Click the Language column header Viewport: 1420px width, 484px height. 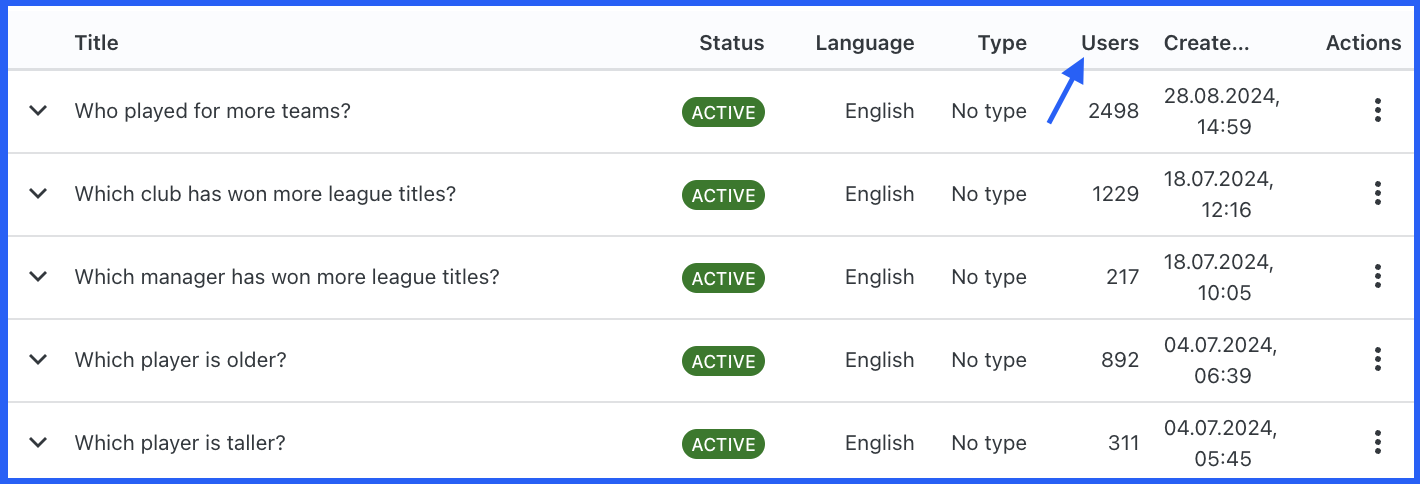[x=865, y=43]
